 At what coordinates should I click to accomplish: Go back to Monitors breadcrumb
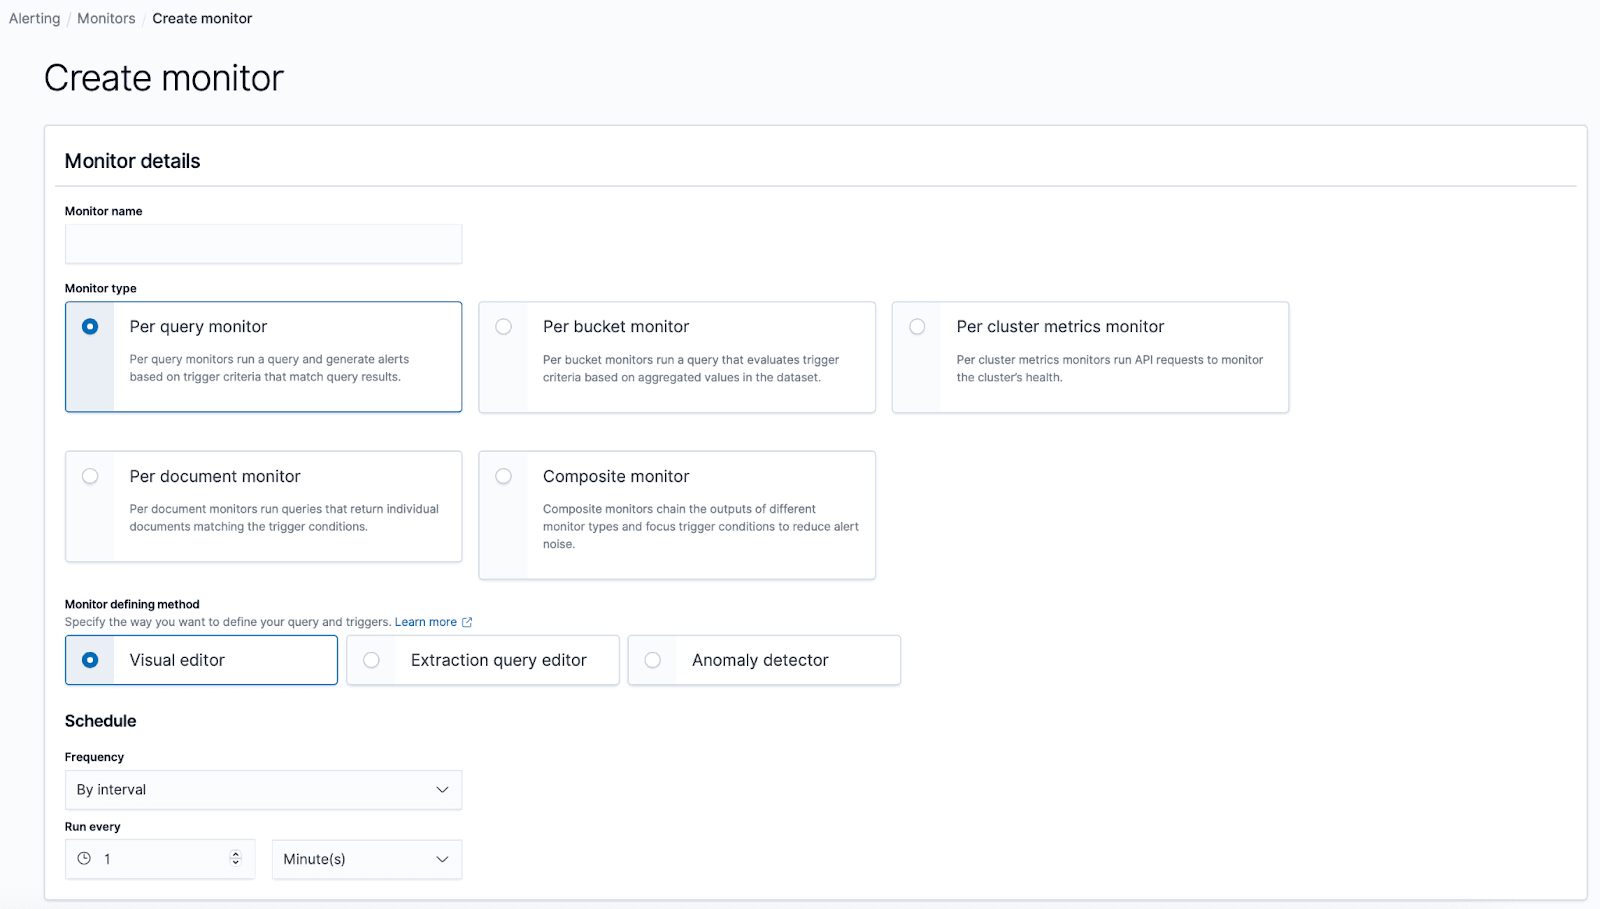105,18
